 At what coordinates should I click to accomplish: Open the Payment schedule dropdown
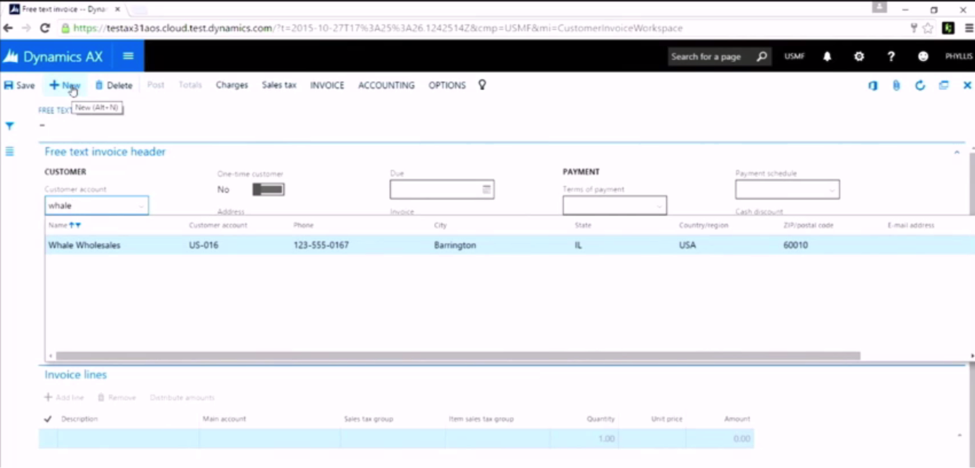(832, 190)
